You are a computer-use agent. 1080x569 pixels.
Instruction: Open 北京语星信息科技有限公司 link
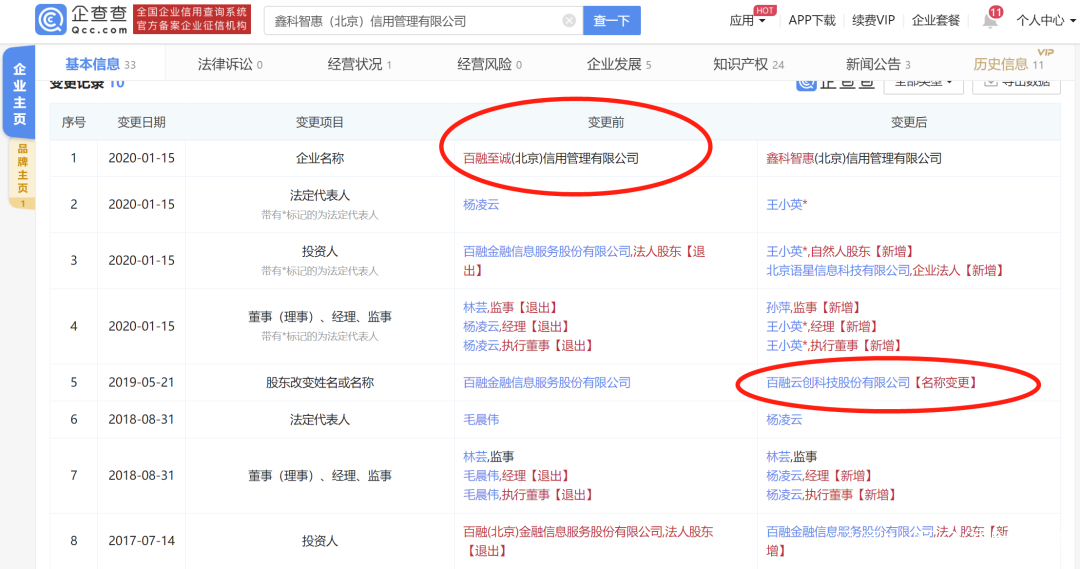point(838,271)
